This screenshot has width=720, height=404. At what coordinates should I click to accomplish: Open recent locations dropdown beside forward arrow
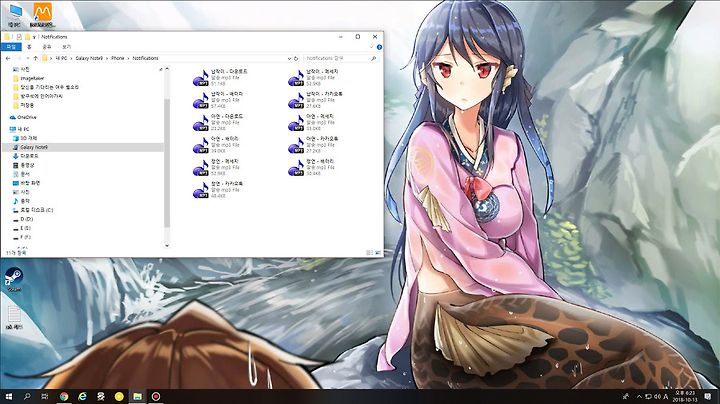point(28,58)
